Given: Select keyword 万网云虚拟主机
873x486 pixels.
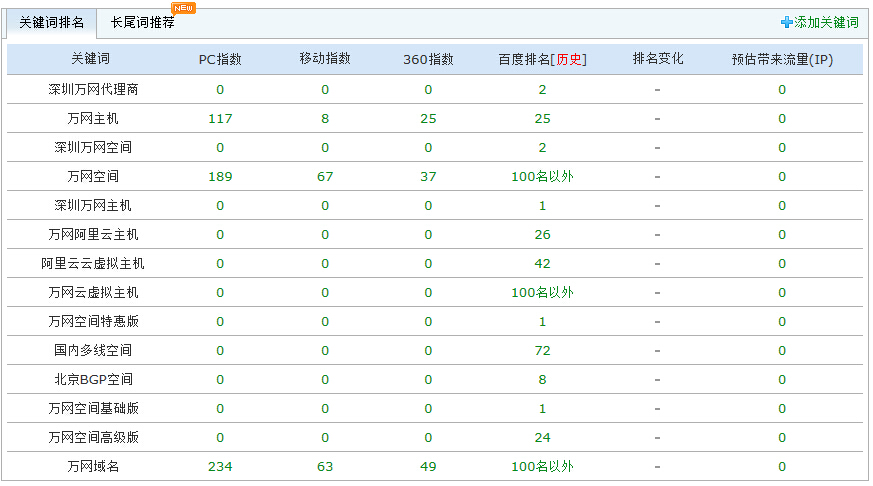Looking at the screenshot, I should [x=93, y=292].
